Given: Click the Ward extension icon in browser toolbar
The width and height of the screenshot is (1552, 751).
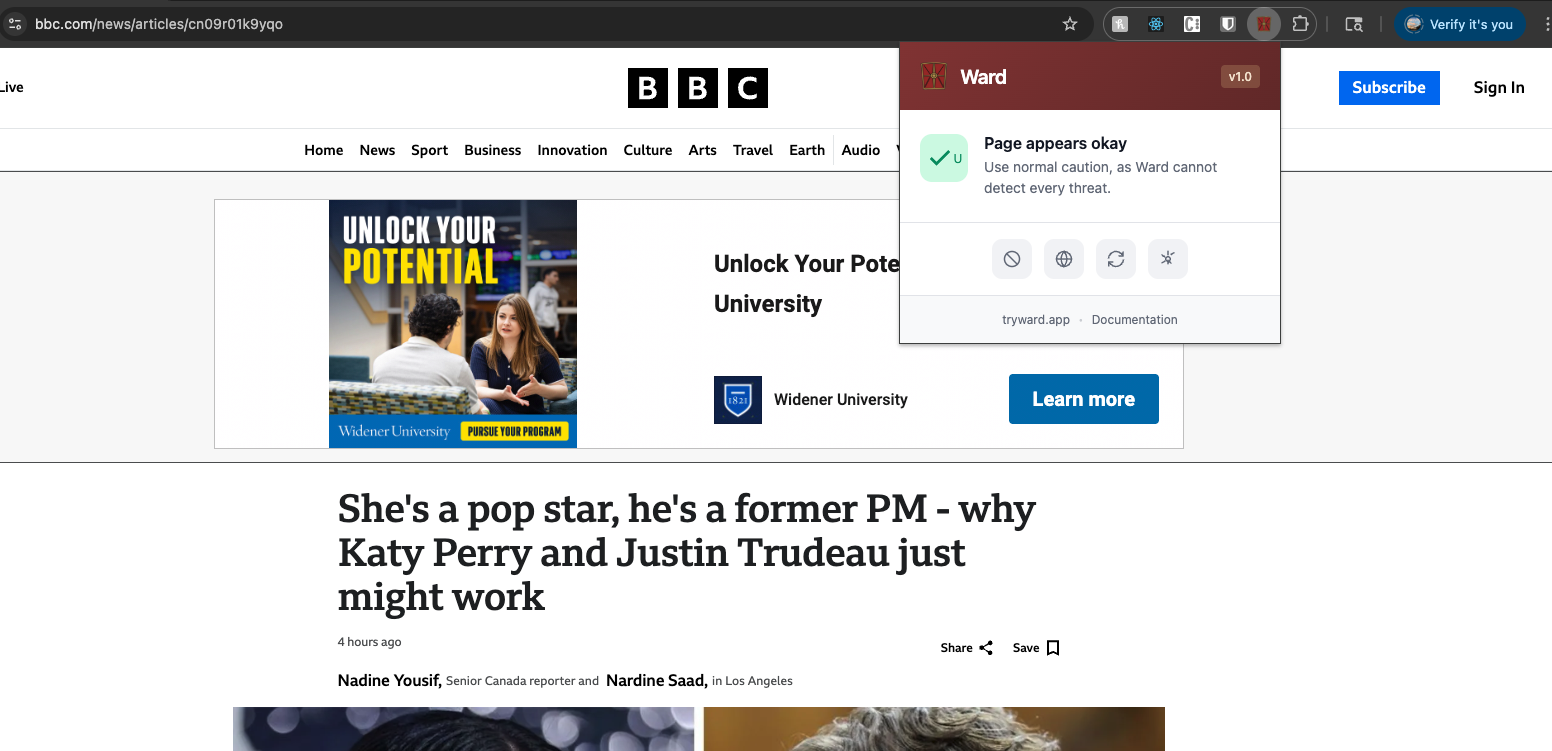Looking at the screenshot, I should click(x=1264, y=24).
